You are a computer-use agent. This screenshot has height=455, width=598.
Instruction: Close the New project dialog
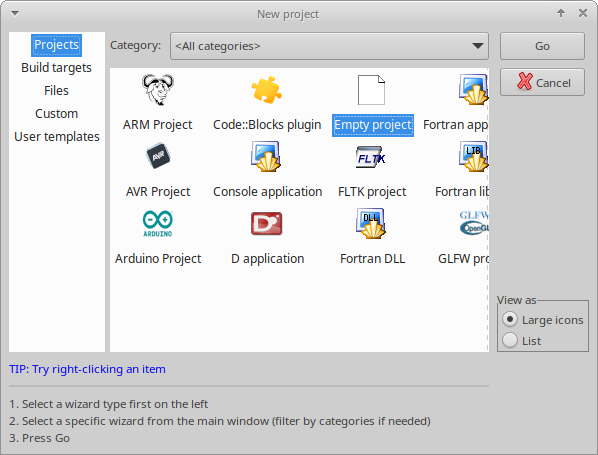[x=582, y=13]
